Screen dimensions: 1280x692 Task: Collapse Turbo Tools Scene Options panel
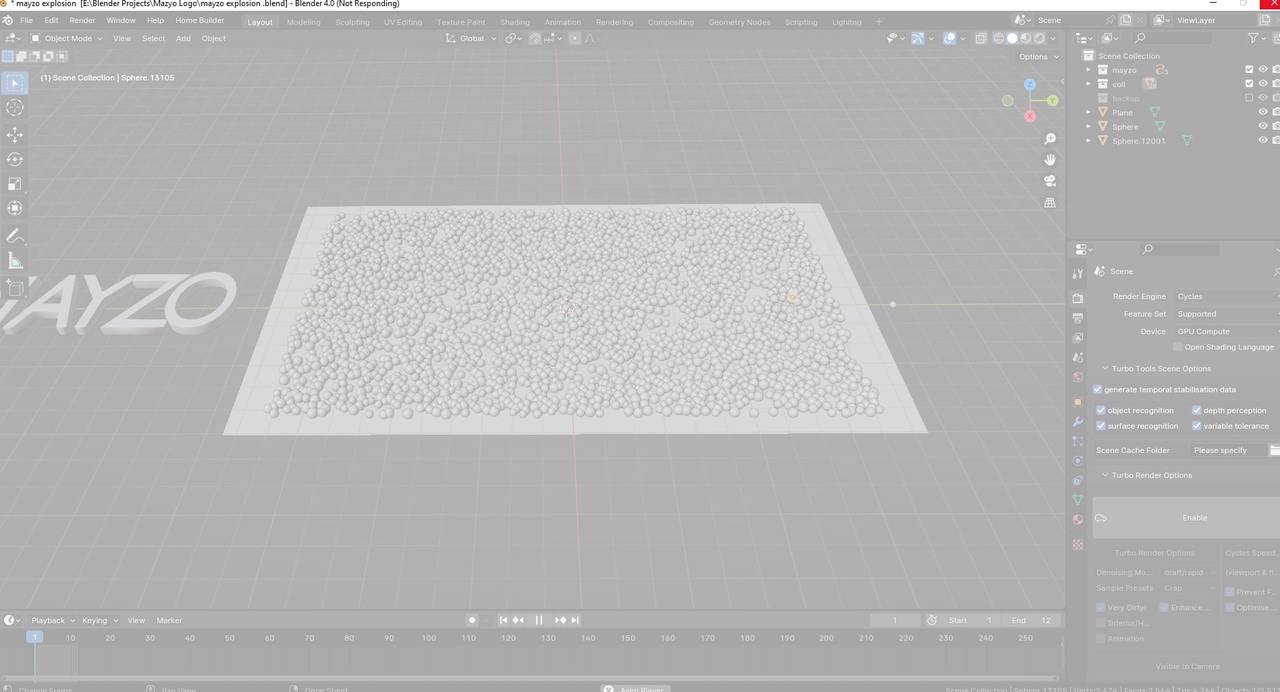(x=1160, y=368)
